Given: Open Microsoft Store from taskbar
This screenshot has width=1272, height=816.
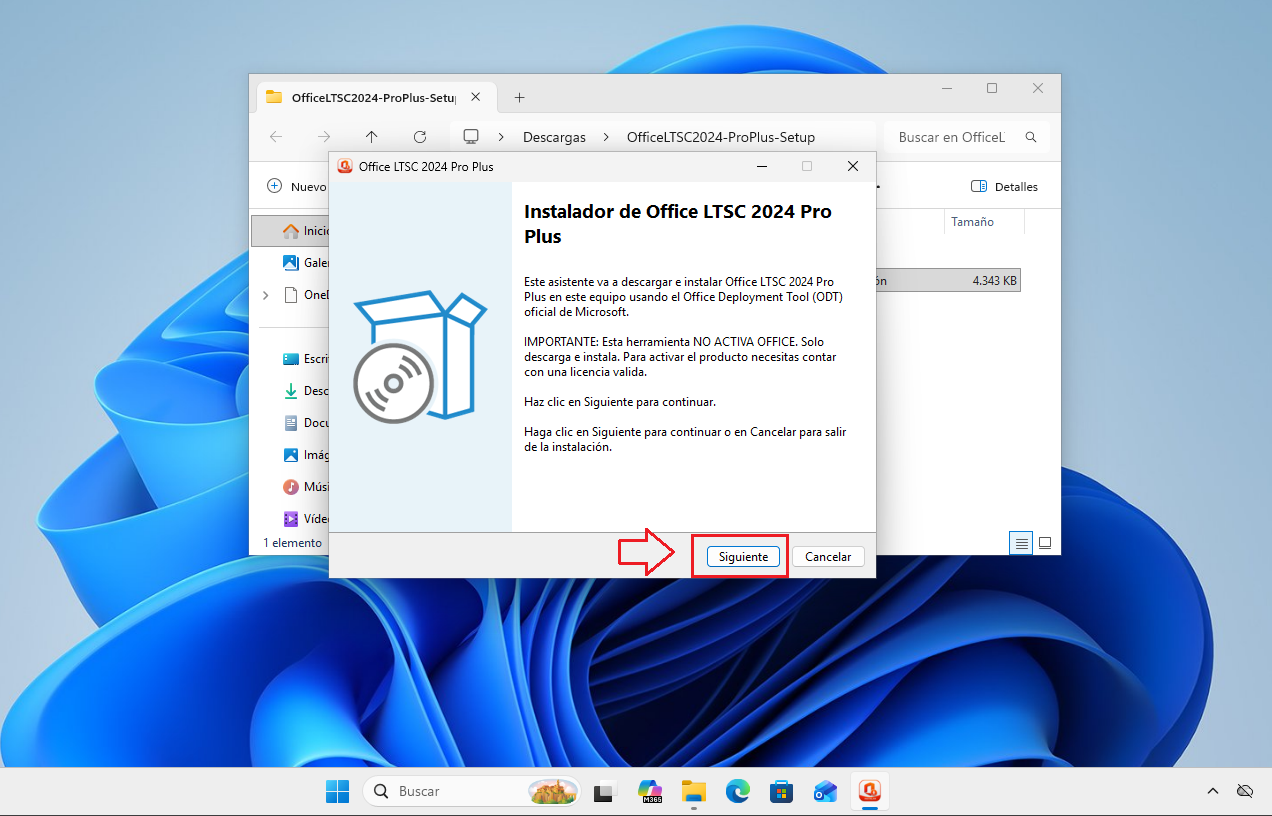Looking at the screenshot, I should click(782, 791).
